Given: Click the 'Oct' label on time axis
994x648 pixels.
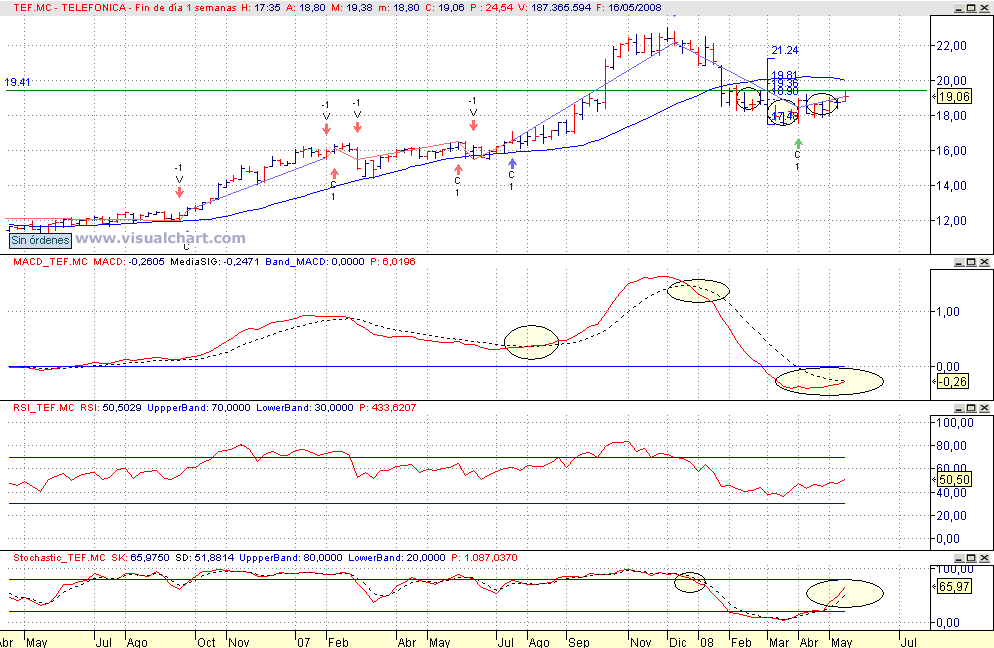Looking at the screenshot, I should pyautogui.click(x=206, y=642).
